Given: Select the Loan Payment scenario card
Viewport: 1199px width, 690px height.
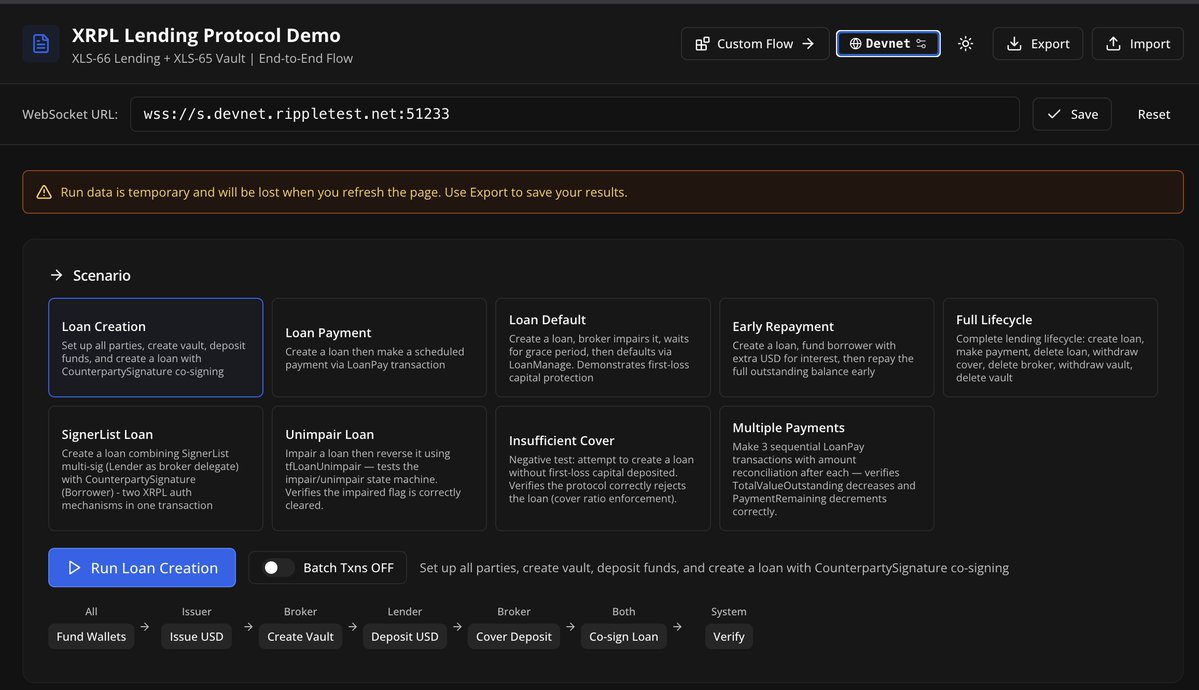Looking at the screenshot, I should point(379,347).
